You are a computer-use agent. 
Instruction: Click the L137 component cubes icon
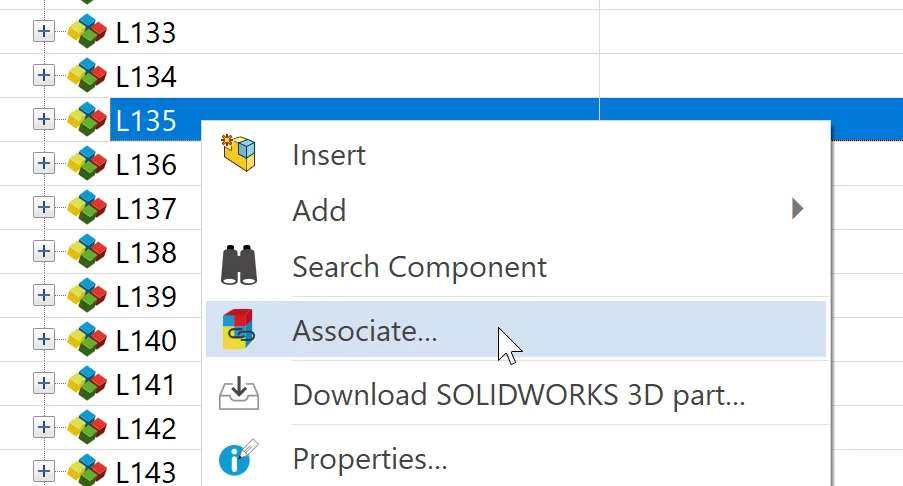tap(87, 208)
